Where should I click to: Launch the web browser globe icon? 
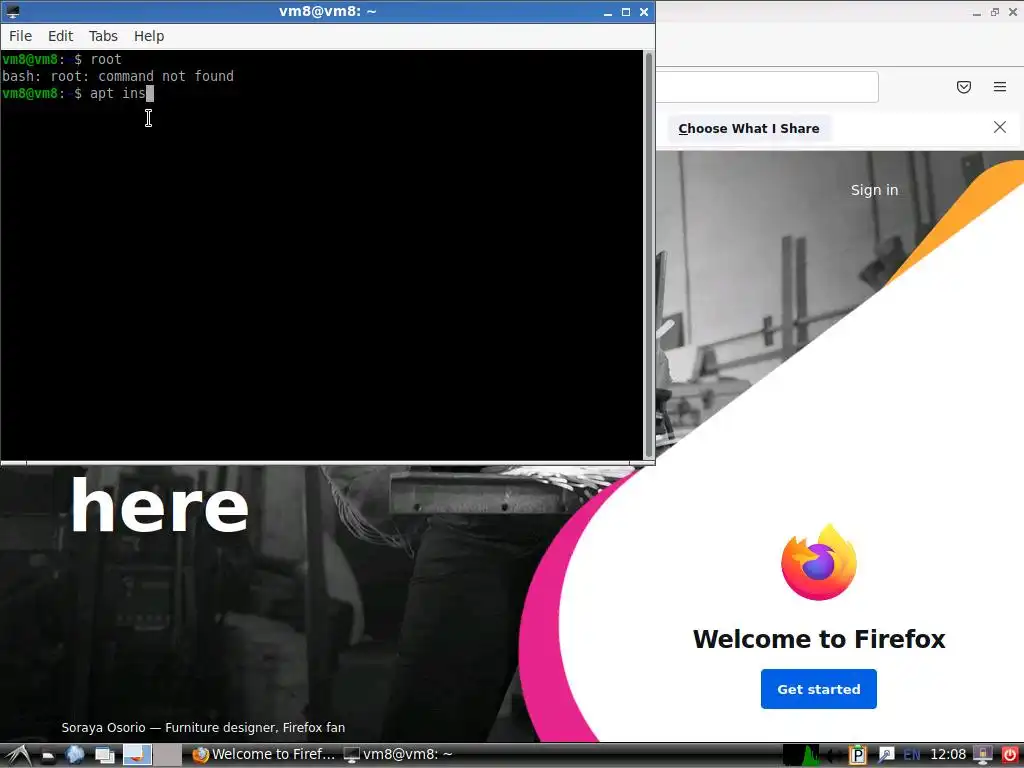[75, 755]
